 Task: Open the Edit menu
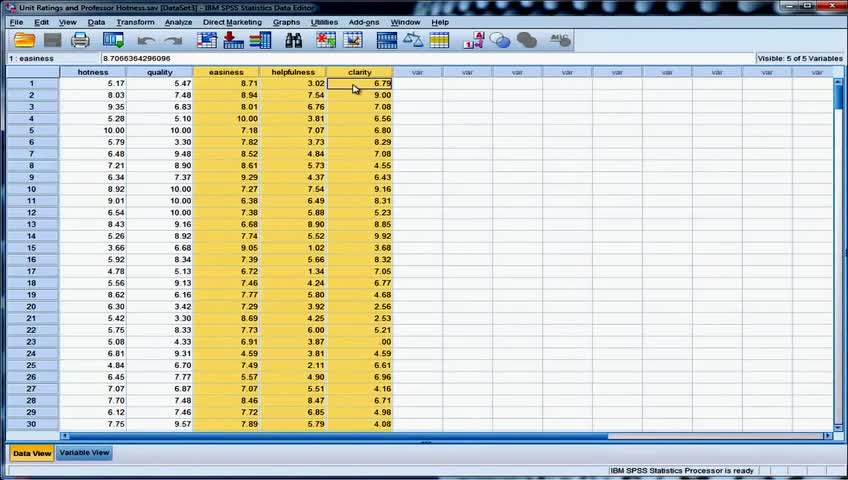click(x=41, y=22)
